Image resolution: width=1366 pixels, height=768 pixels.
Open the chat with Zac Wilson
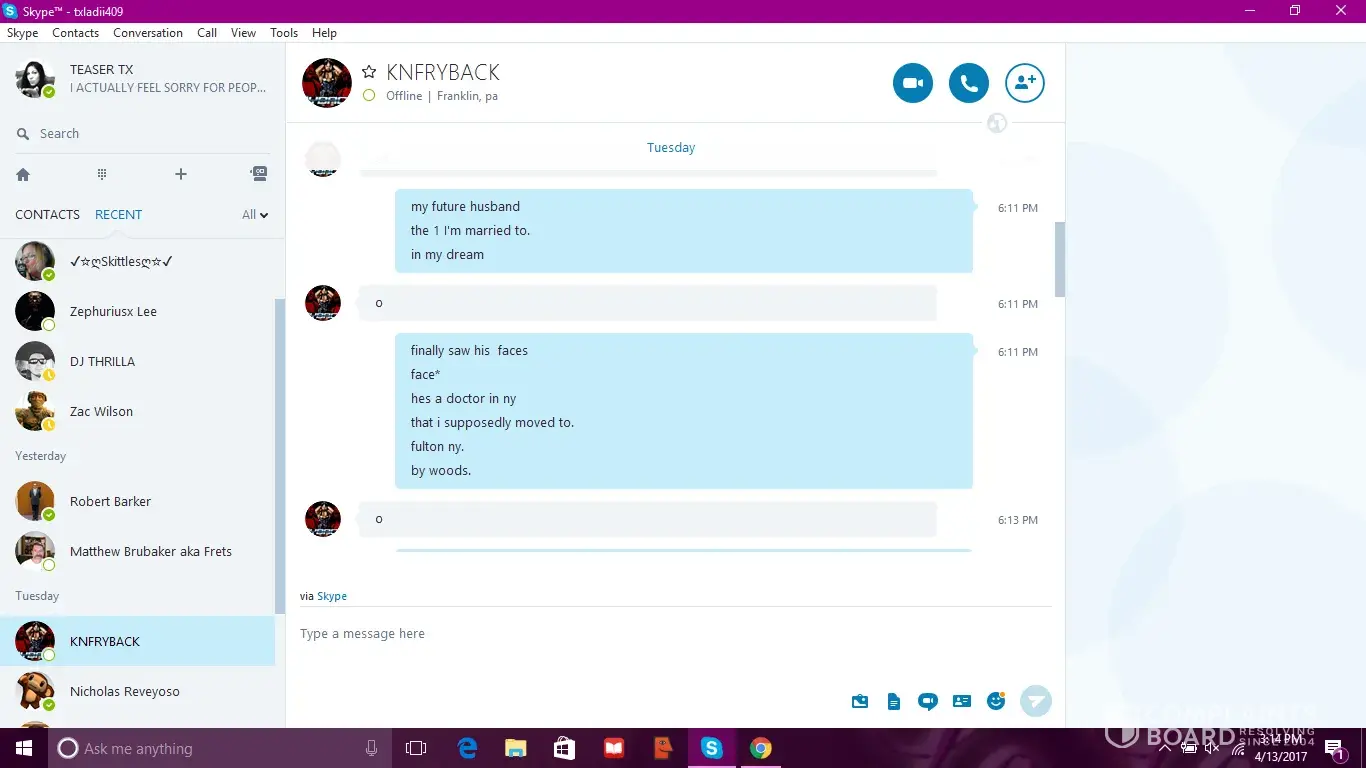(137, 411)
